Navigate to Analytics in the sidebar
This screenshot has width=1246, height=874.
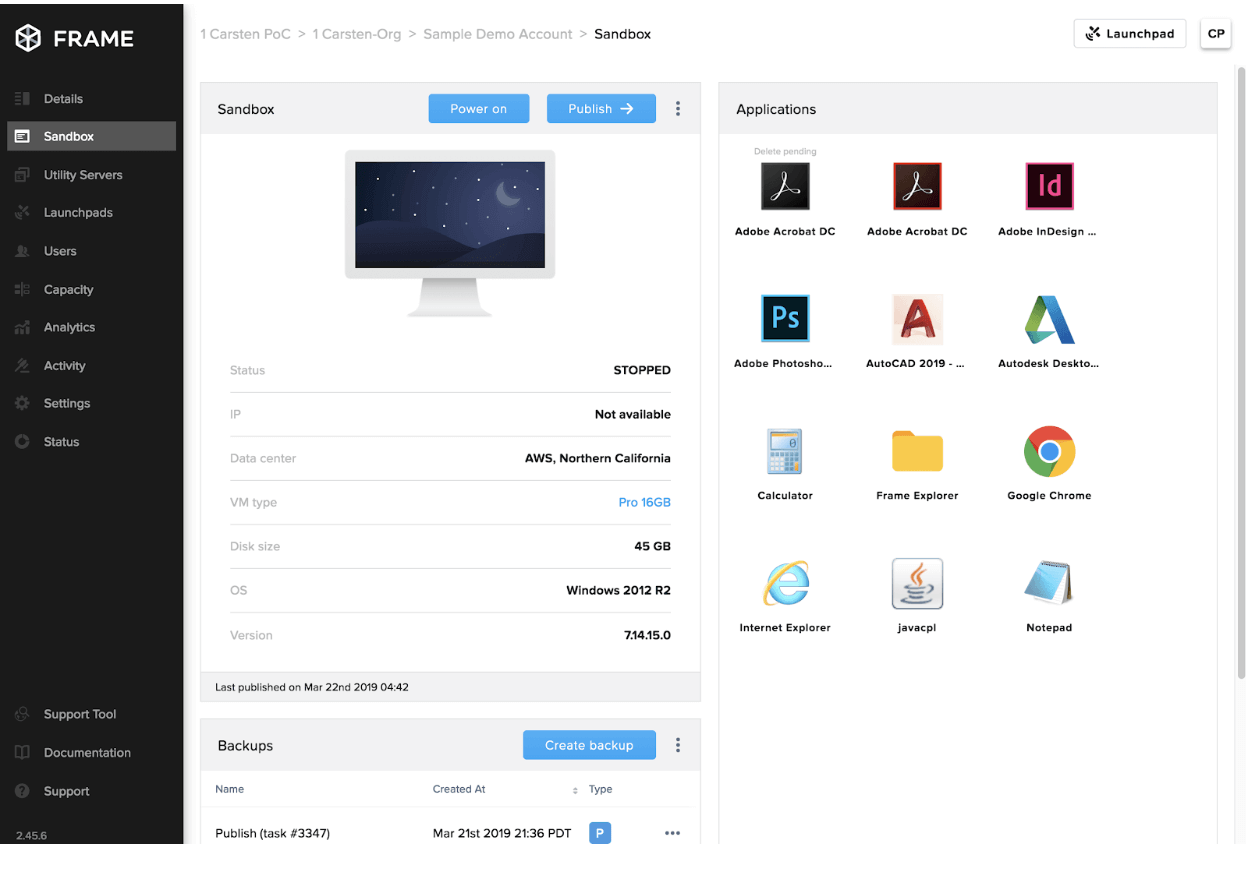pos(69,327)
